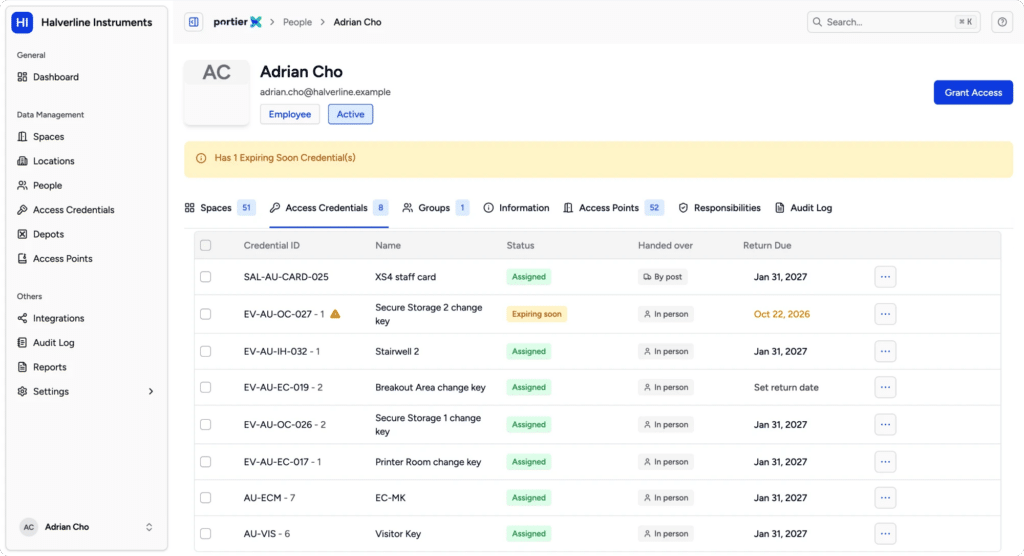Image resolution: width=1024 pixels, height=556 pixels.
Task: Open actions menu for EC-MK
Action: coord(885,498)
